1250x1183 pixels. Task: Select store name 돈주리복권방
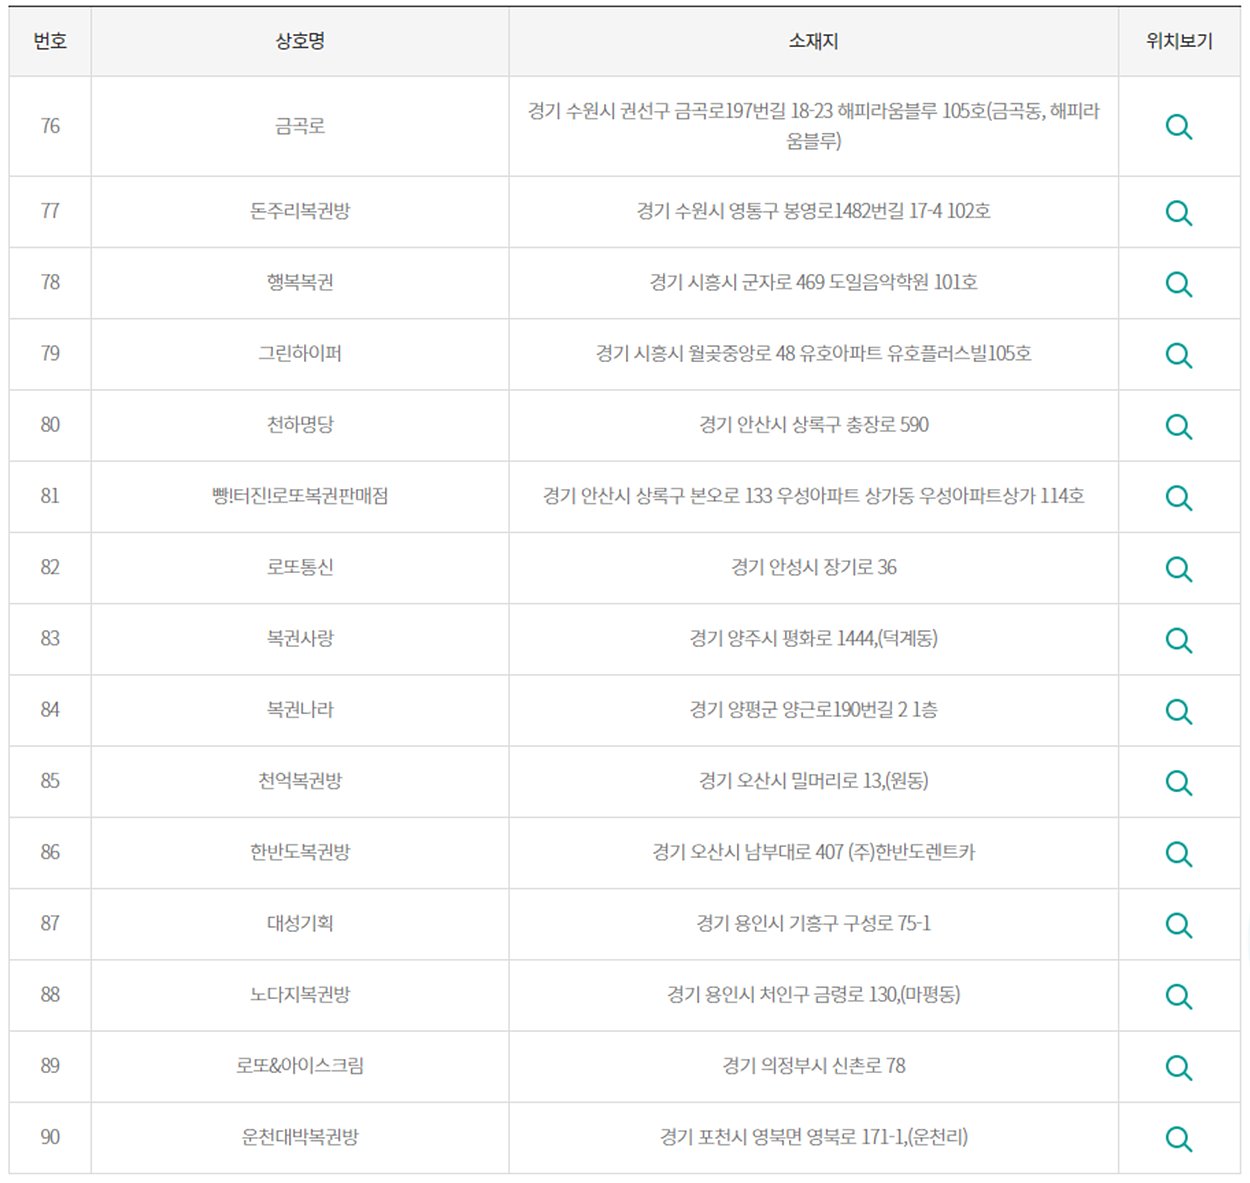[x=300, y=211]
